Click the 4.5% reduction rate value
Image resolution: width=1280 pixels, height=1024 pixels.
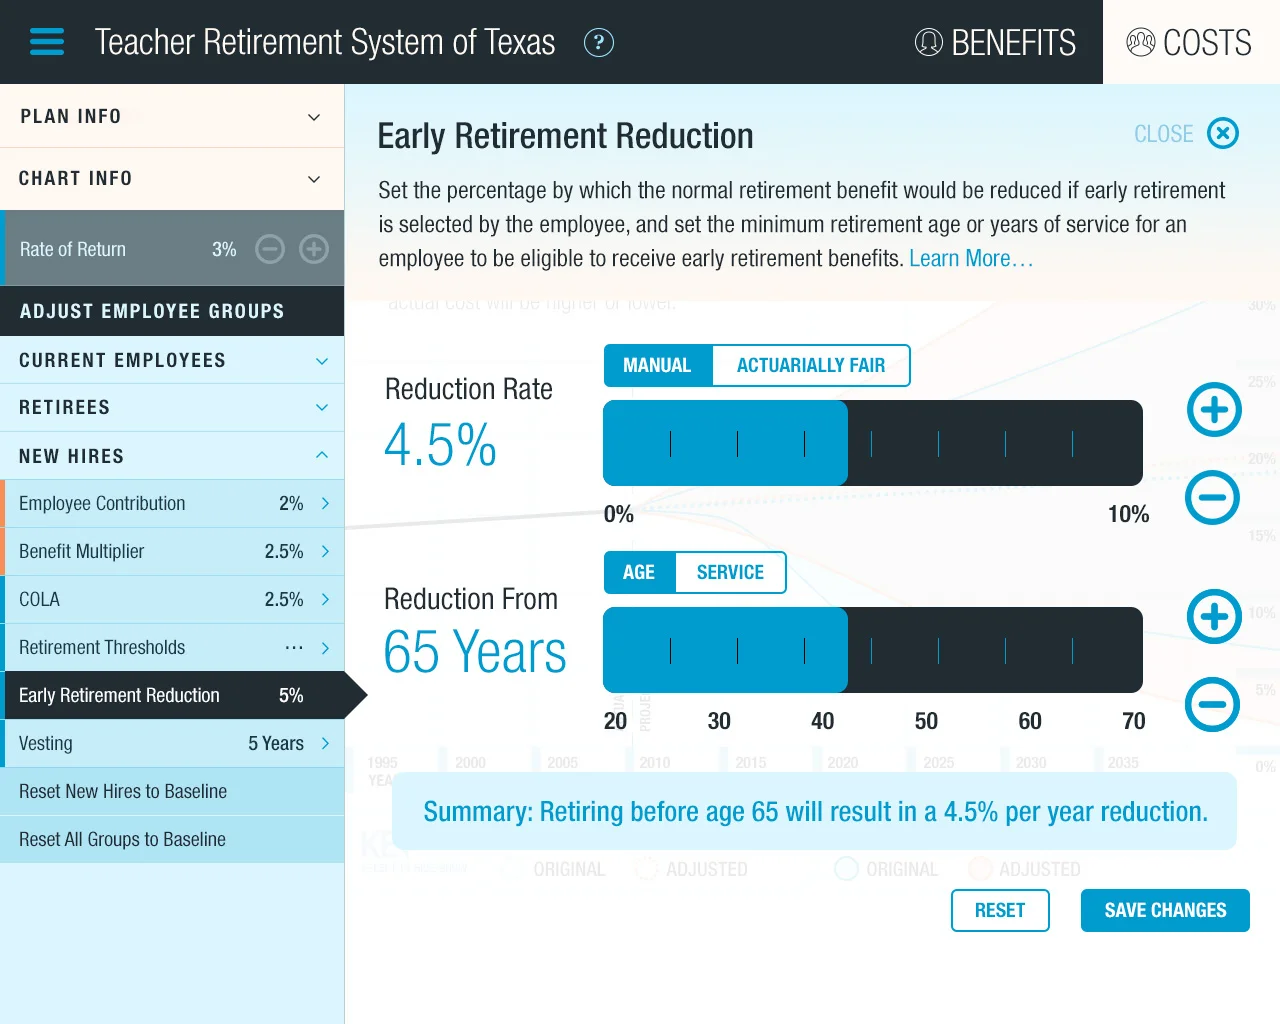click(440, 445)
